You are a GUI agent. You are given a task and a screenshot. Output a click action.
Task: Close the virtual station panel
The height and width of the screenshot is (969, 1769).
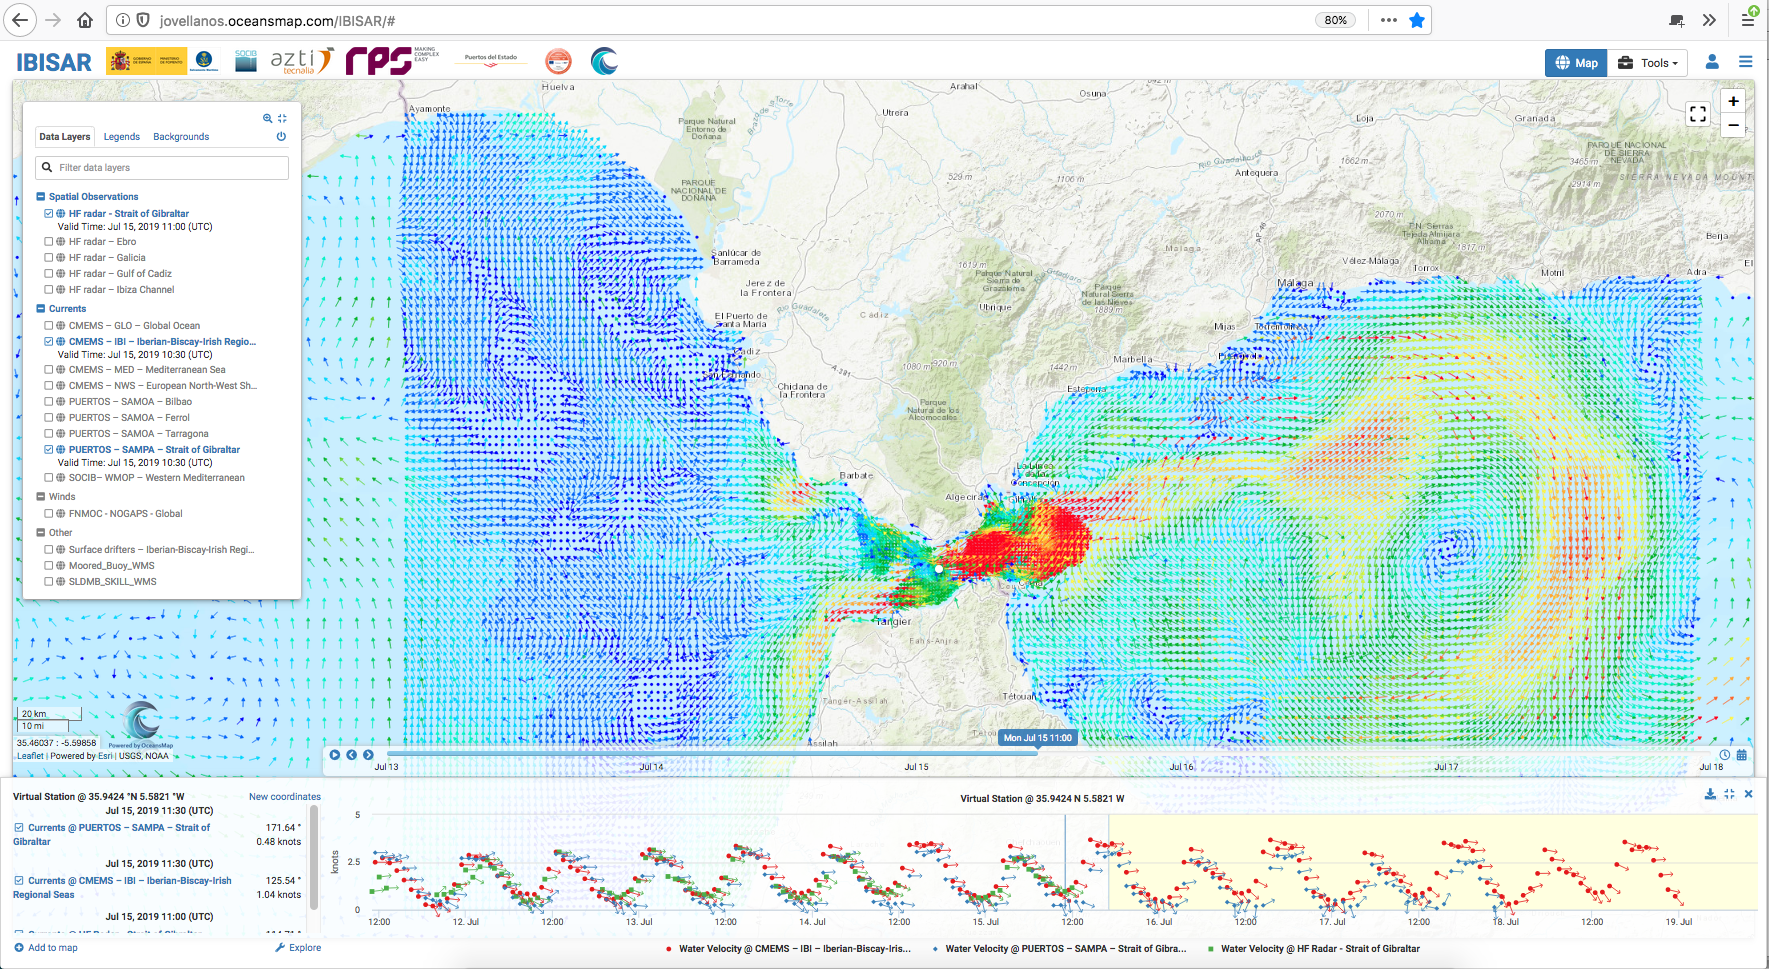[1748, 794]
